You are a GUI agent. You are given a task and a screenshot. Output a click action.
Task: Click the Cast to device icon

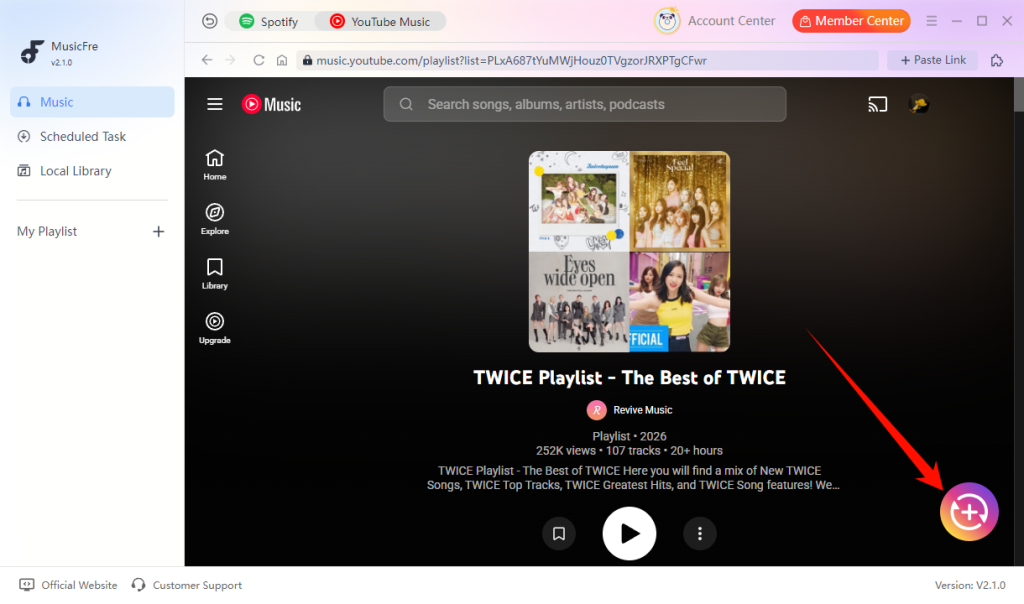pos(877,104)
